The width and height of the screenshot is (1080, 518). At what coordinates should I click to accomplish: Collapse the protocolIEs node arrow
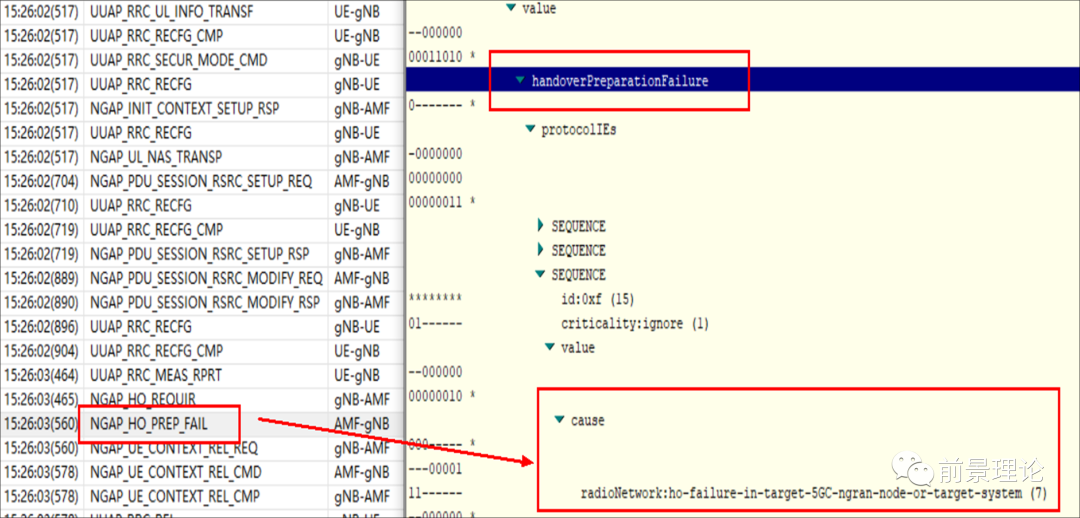[x=530, y=129]
